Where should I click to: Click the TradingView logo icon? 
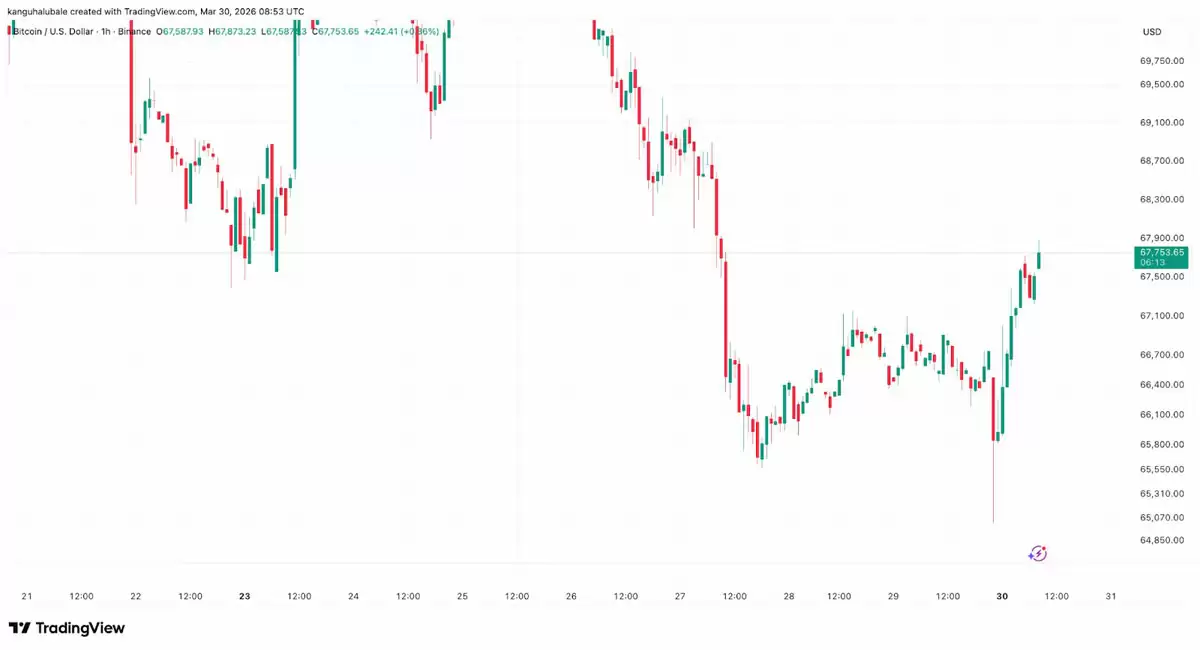(x=19, y=628)
